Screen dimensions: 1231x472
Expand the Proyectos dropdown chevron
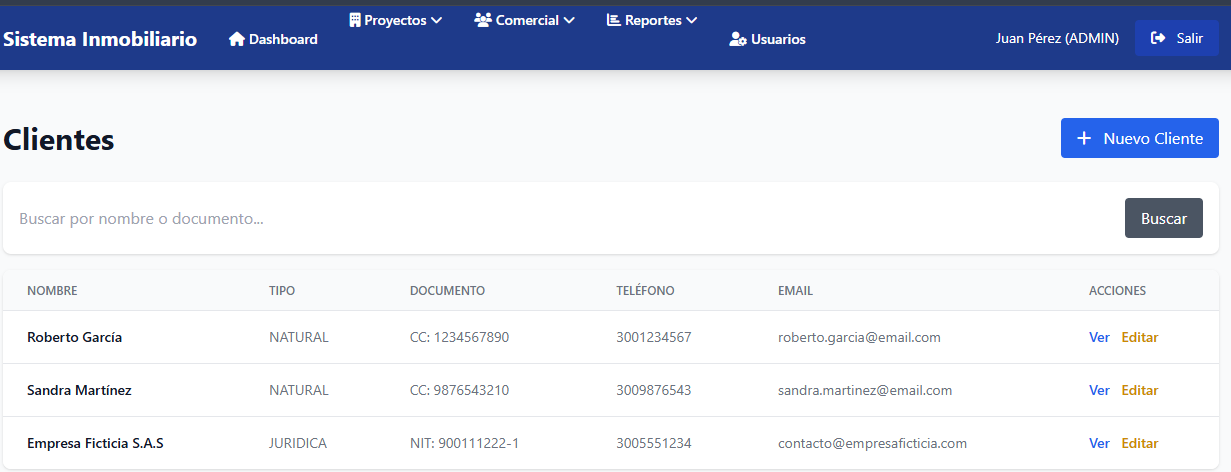click(436, 20)
